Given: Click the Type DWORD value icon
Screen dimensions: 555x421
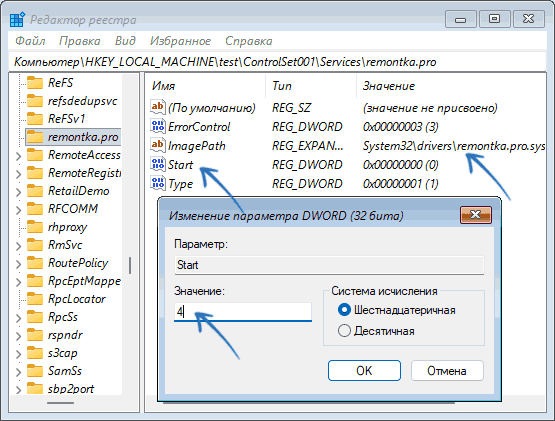Looking at the screenshot, I should tap(158, 183).
